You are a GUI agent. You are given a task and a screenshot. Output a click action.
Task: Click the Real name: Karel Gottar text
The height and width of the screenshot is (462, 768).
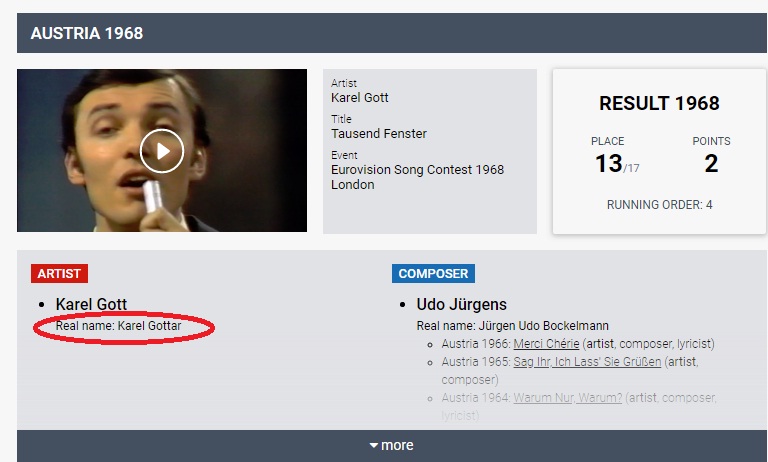(x=119, y=326)
